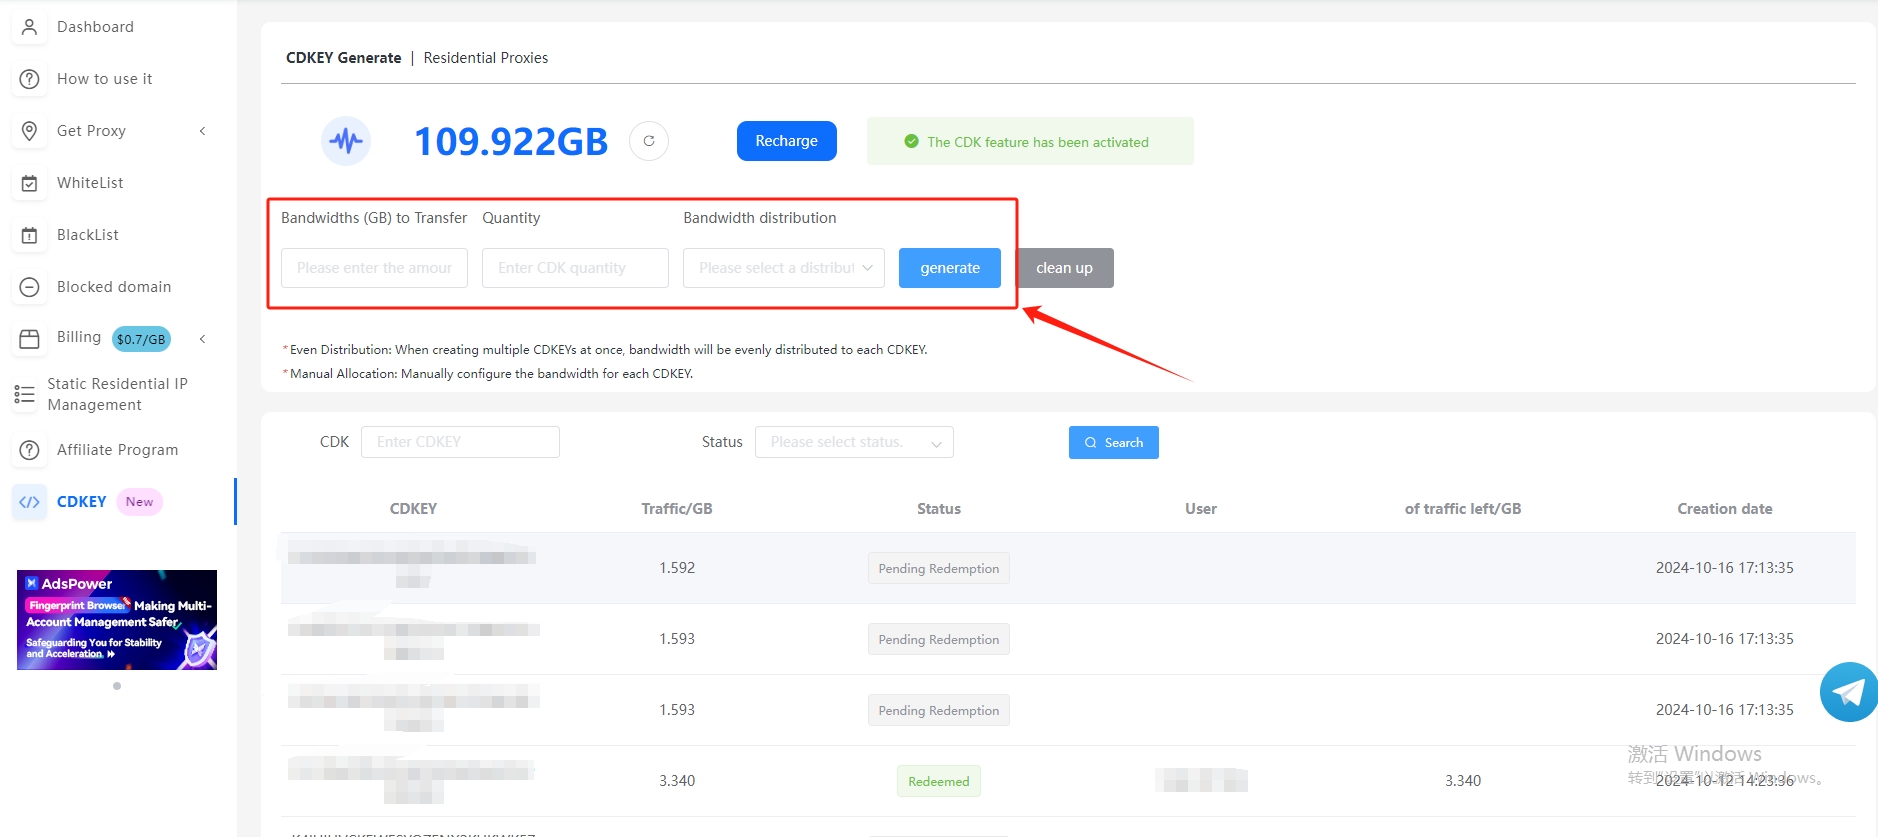Expand the Billing submenu chevron
Viewport: 1878px width, 837px height.
(202, 339)
